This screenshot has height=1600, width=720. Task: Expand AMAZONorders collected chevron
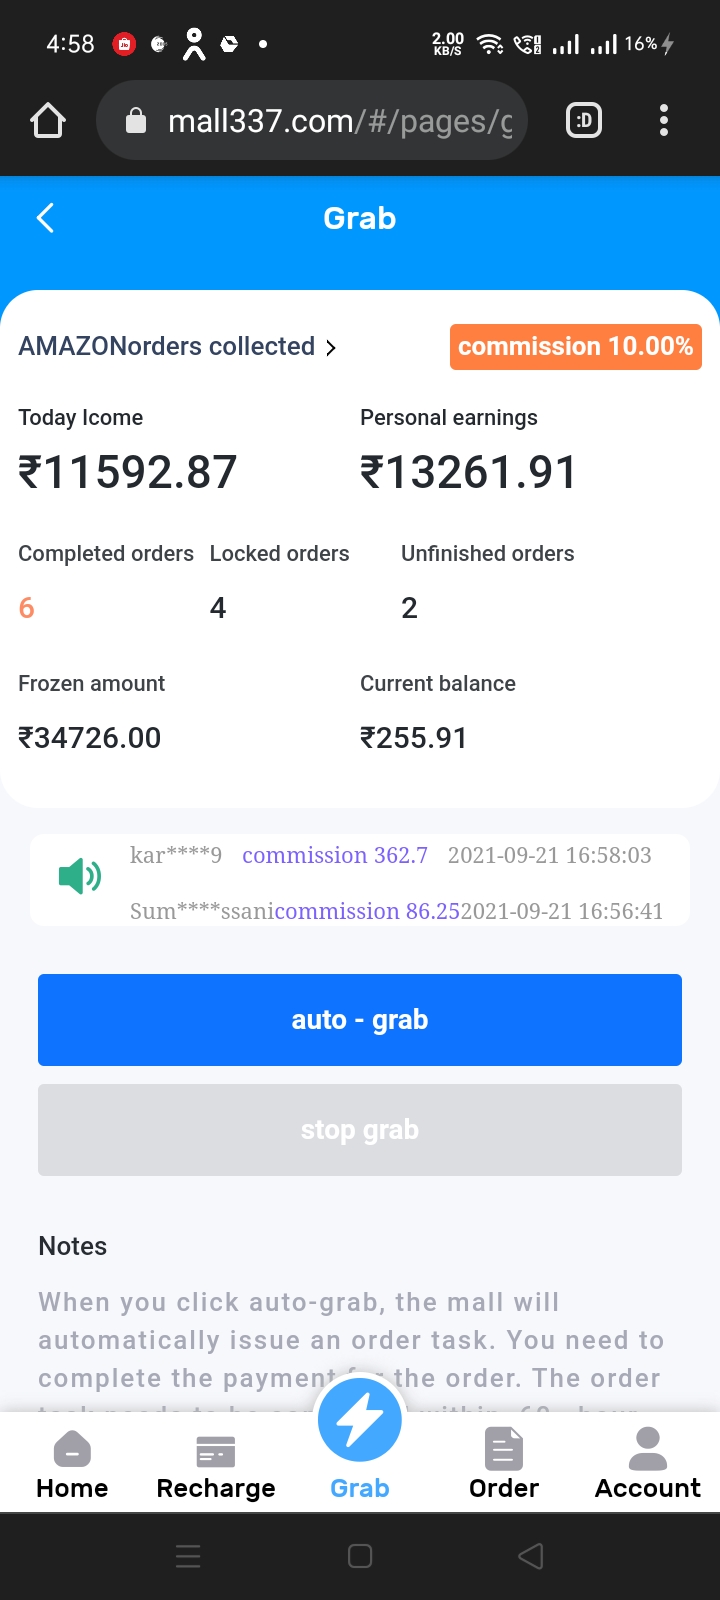click(331, 348)
